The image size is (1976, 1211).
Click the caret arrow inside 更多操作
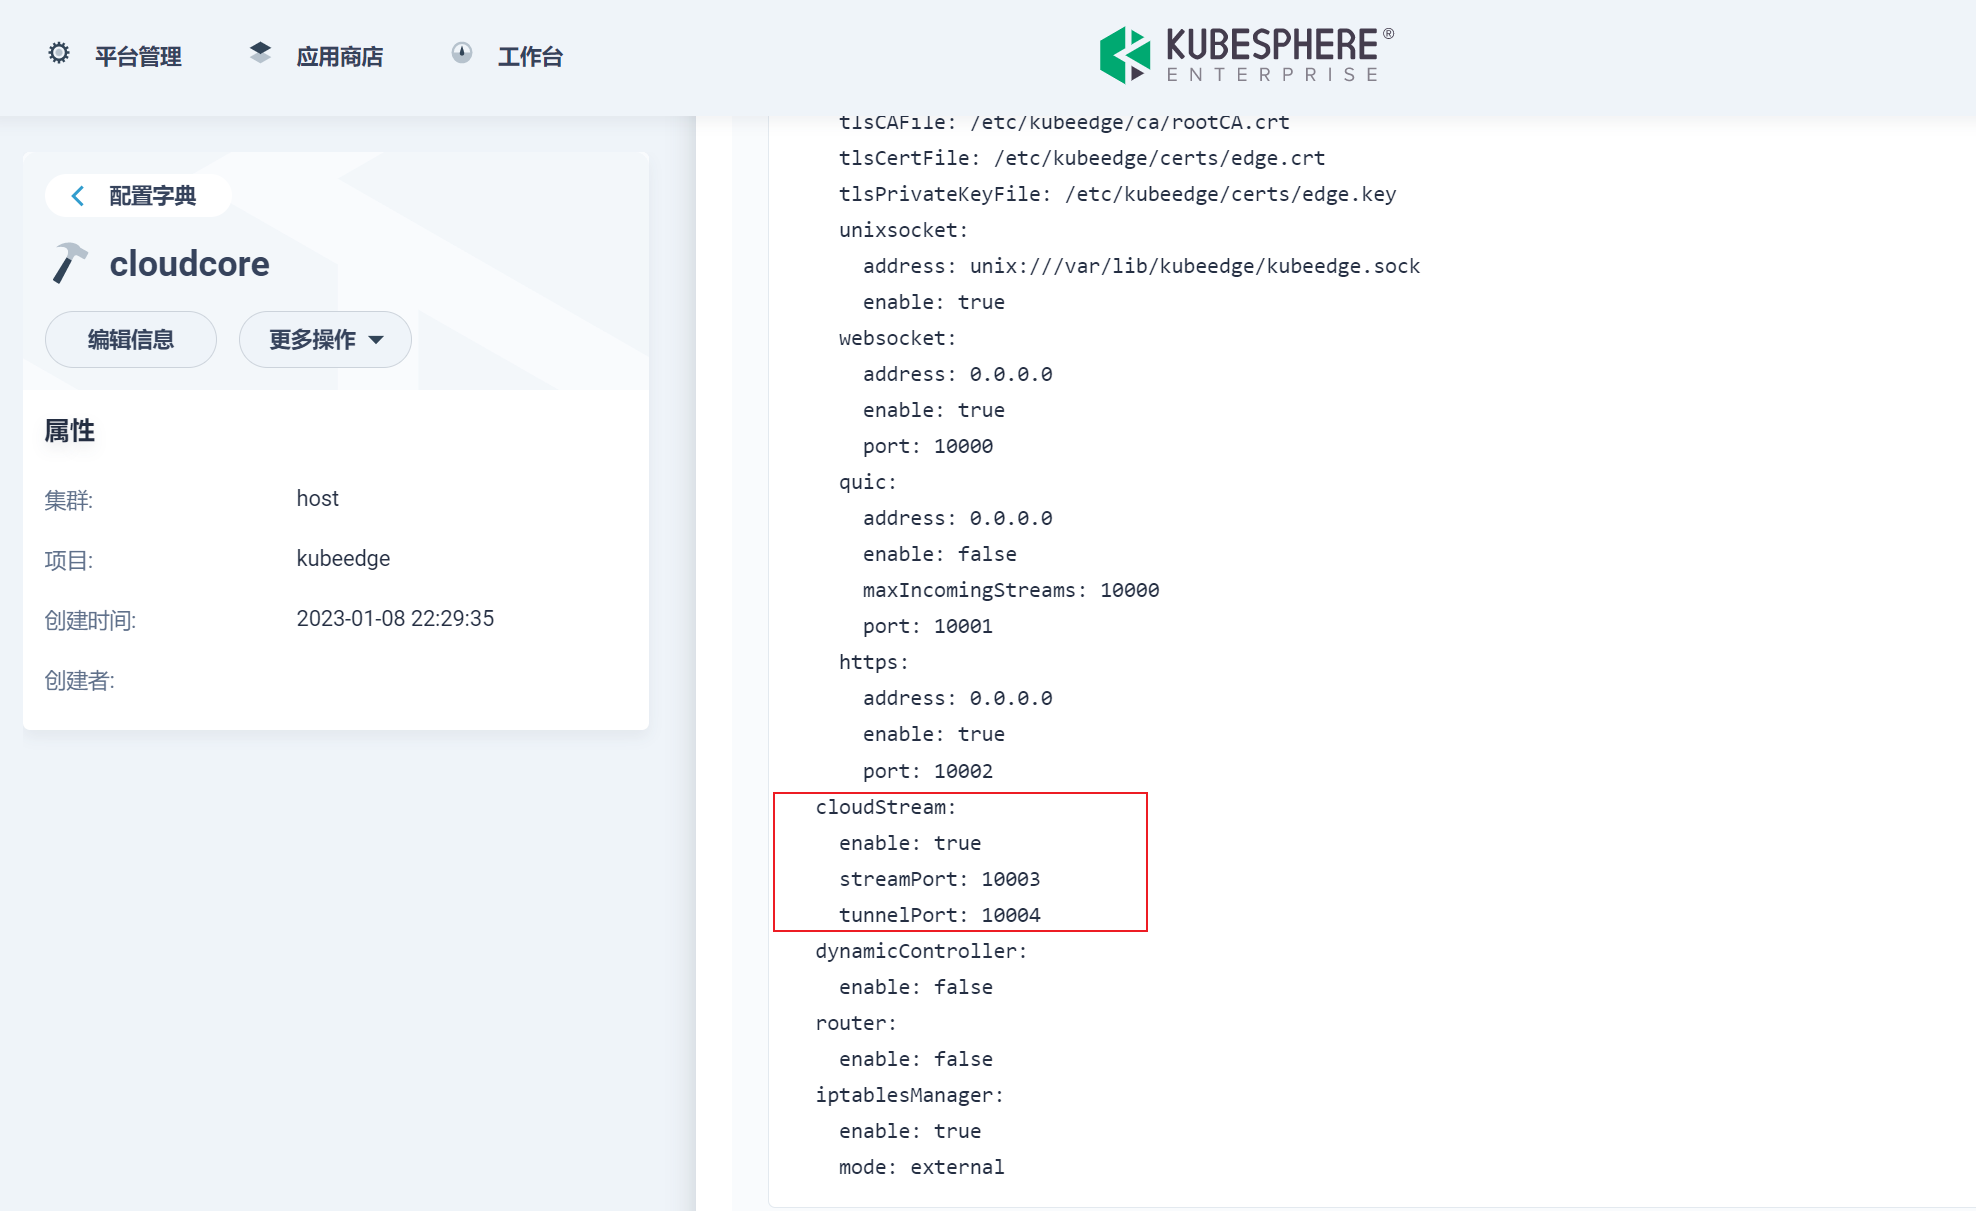376,340
